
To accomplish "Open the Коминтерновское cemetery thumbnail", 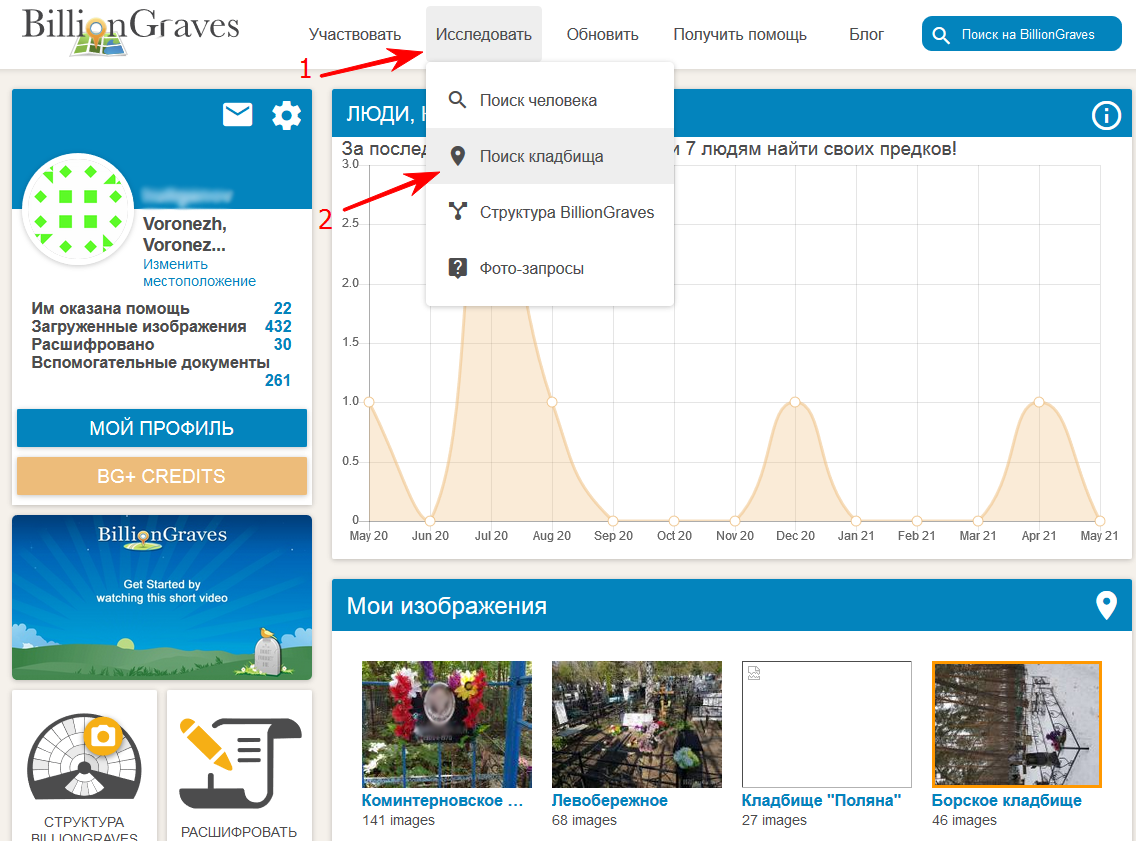I will 446,724.
